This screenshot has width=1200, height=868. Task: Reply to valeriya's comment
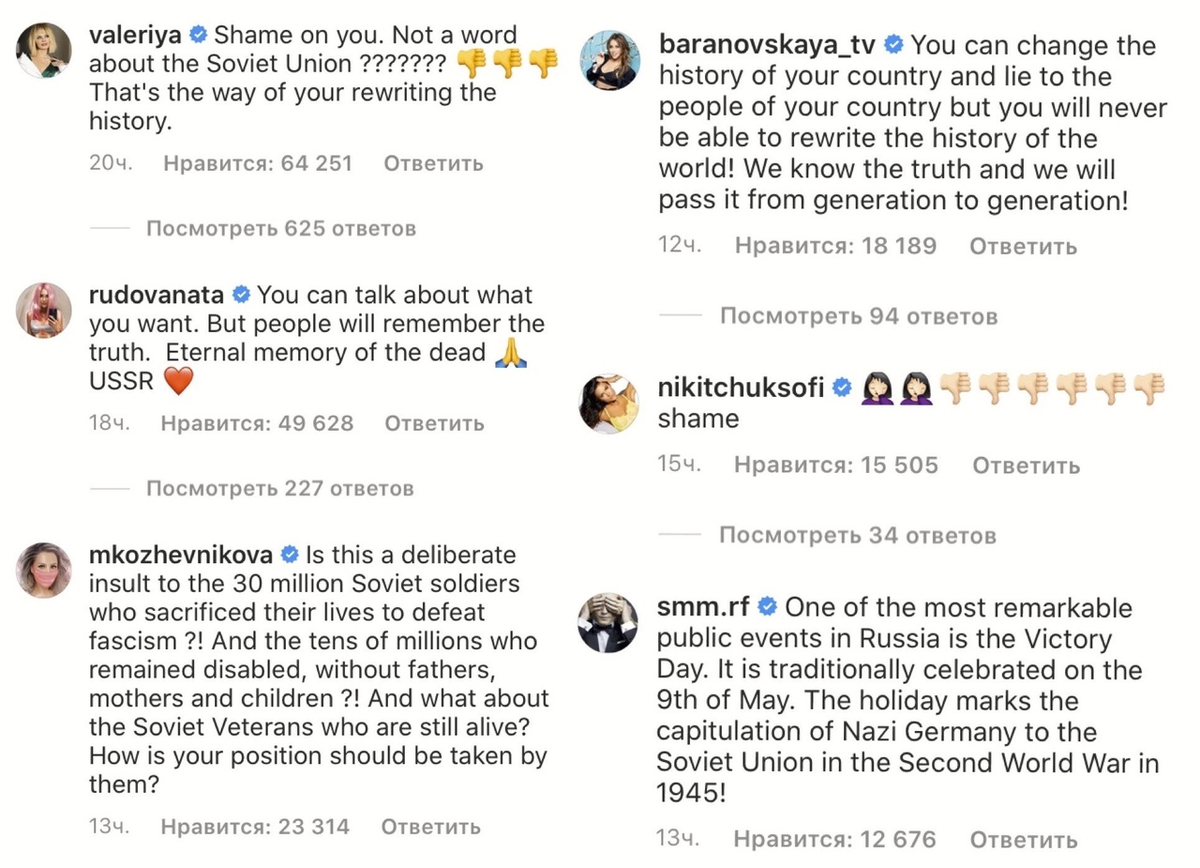point(433,163)
